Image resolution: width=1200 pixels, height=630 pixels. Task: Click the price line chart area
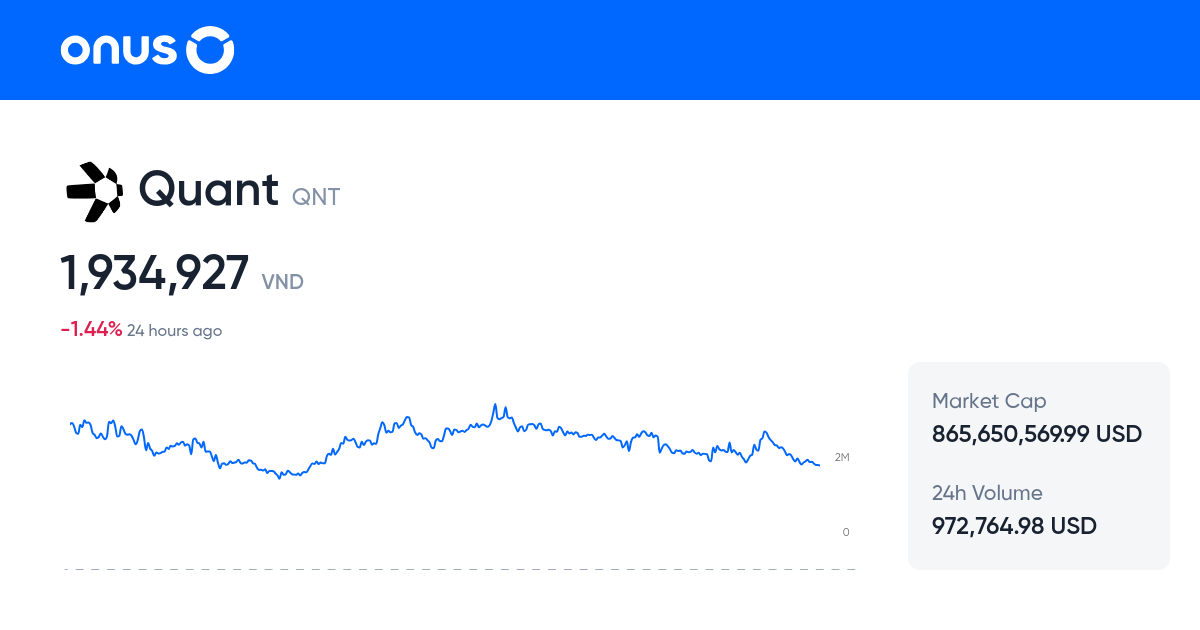(x=450, y=440)
